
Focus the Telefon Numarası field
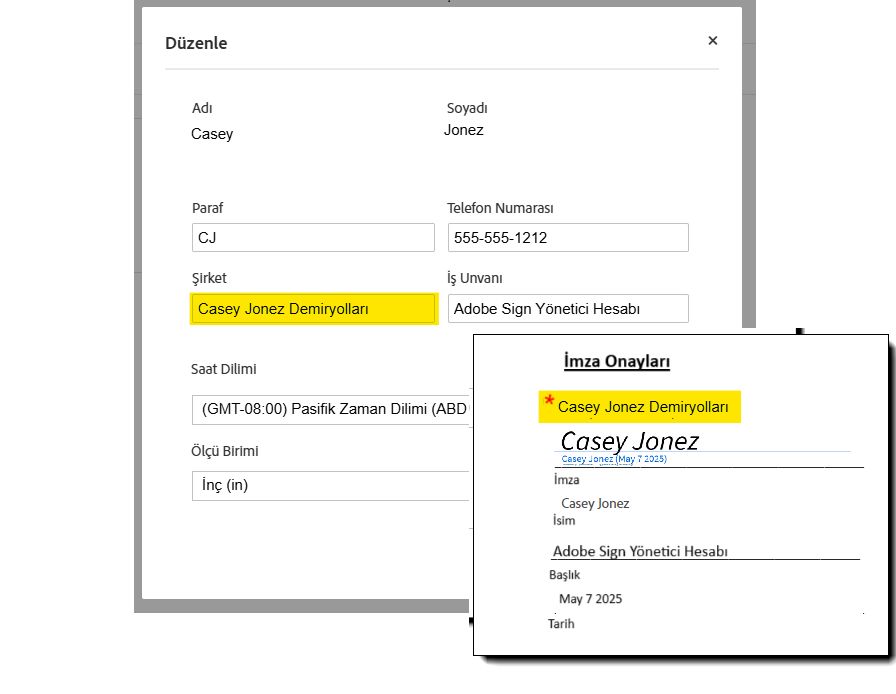[568, 237]
